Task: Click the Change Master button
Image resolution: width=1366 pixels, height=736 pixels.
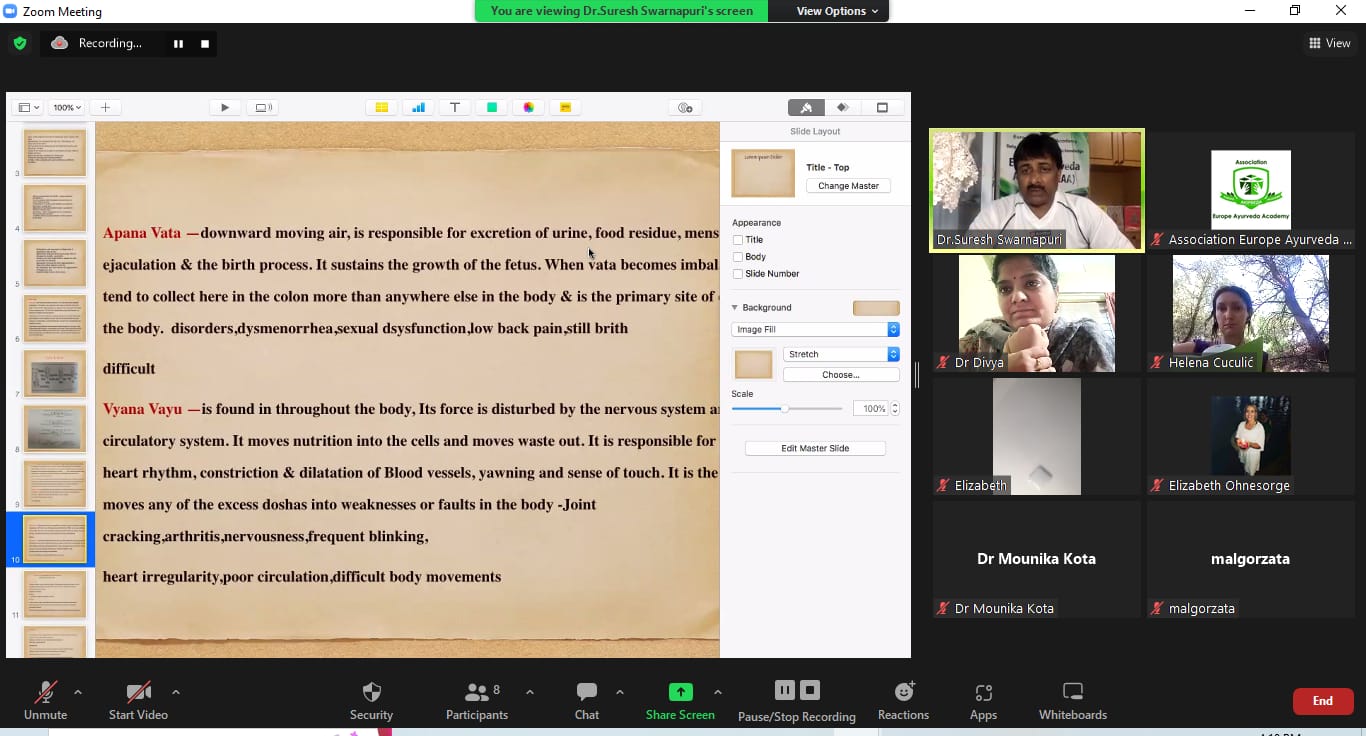Action: [848, 186]
